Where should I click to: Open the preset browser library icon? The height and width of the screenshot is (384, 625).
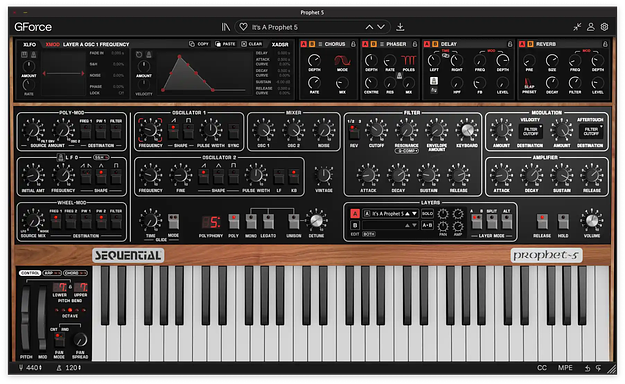(x=226, y=27)
